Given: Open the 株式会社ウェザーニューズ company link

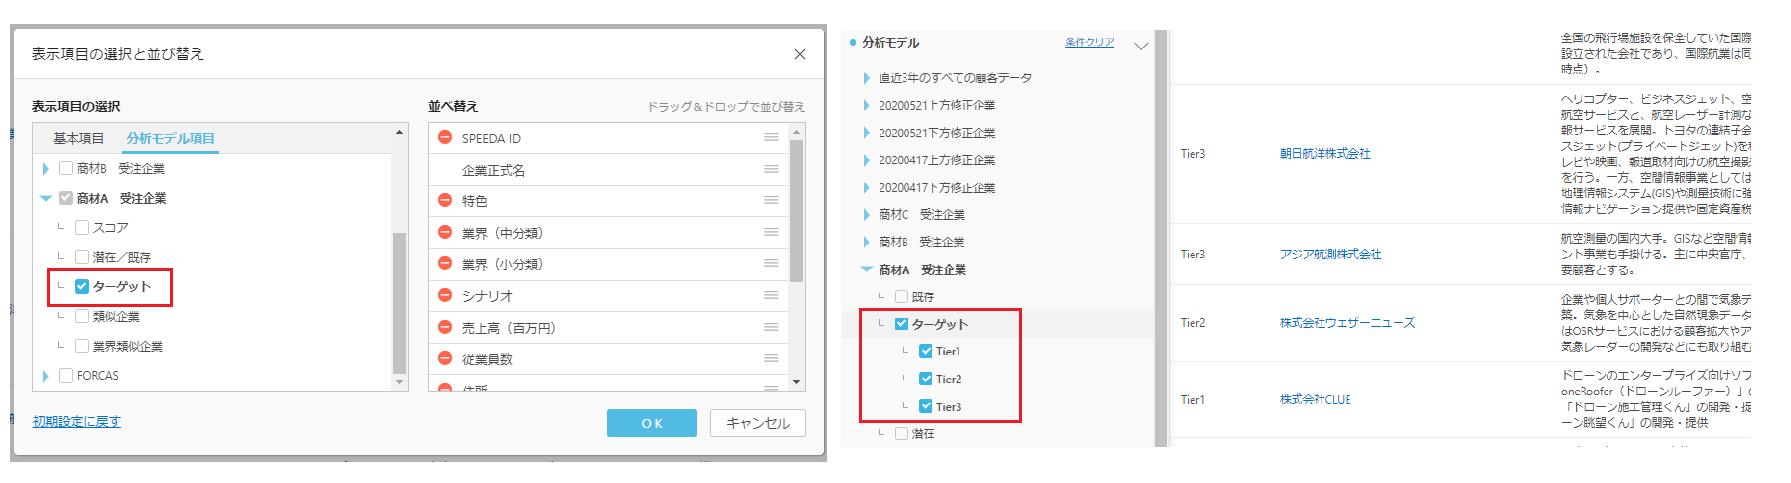Looking at the screenshot, I should pyautogui.click(x=1347, y=323).
